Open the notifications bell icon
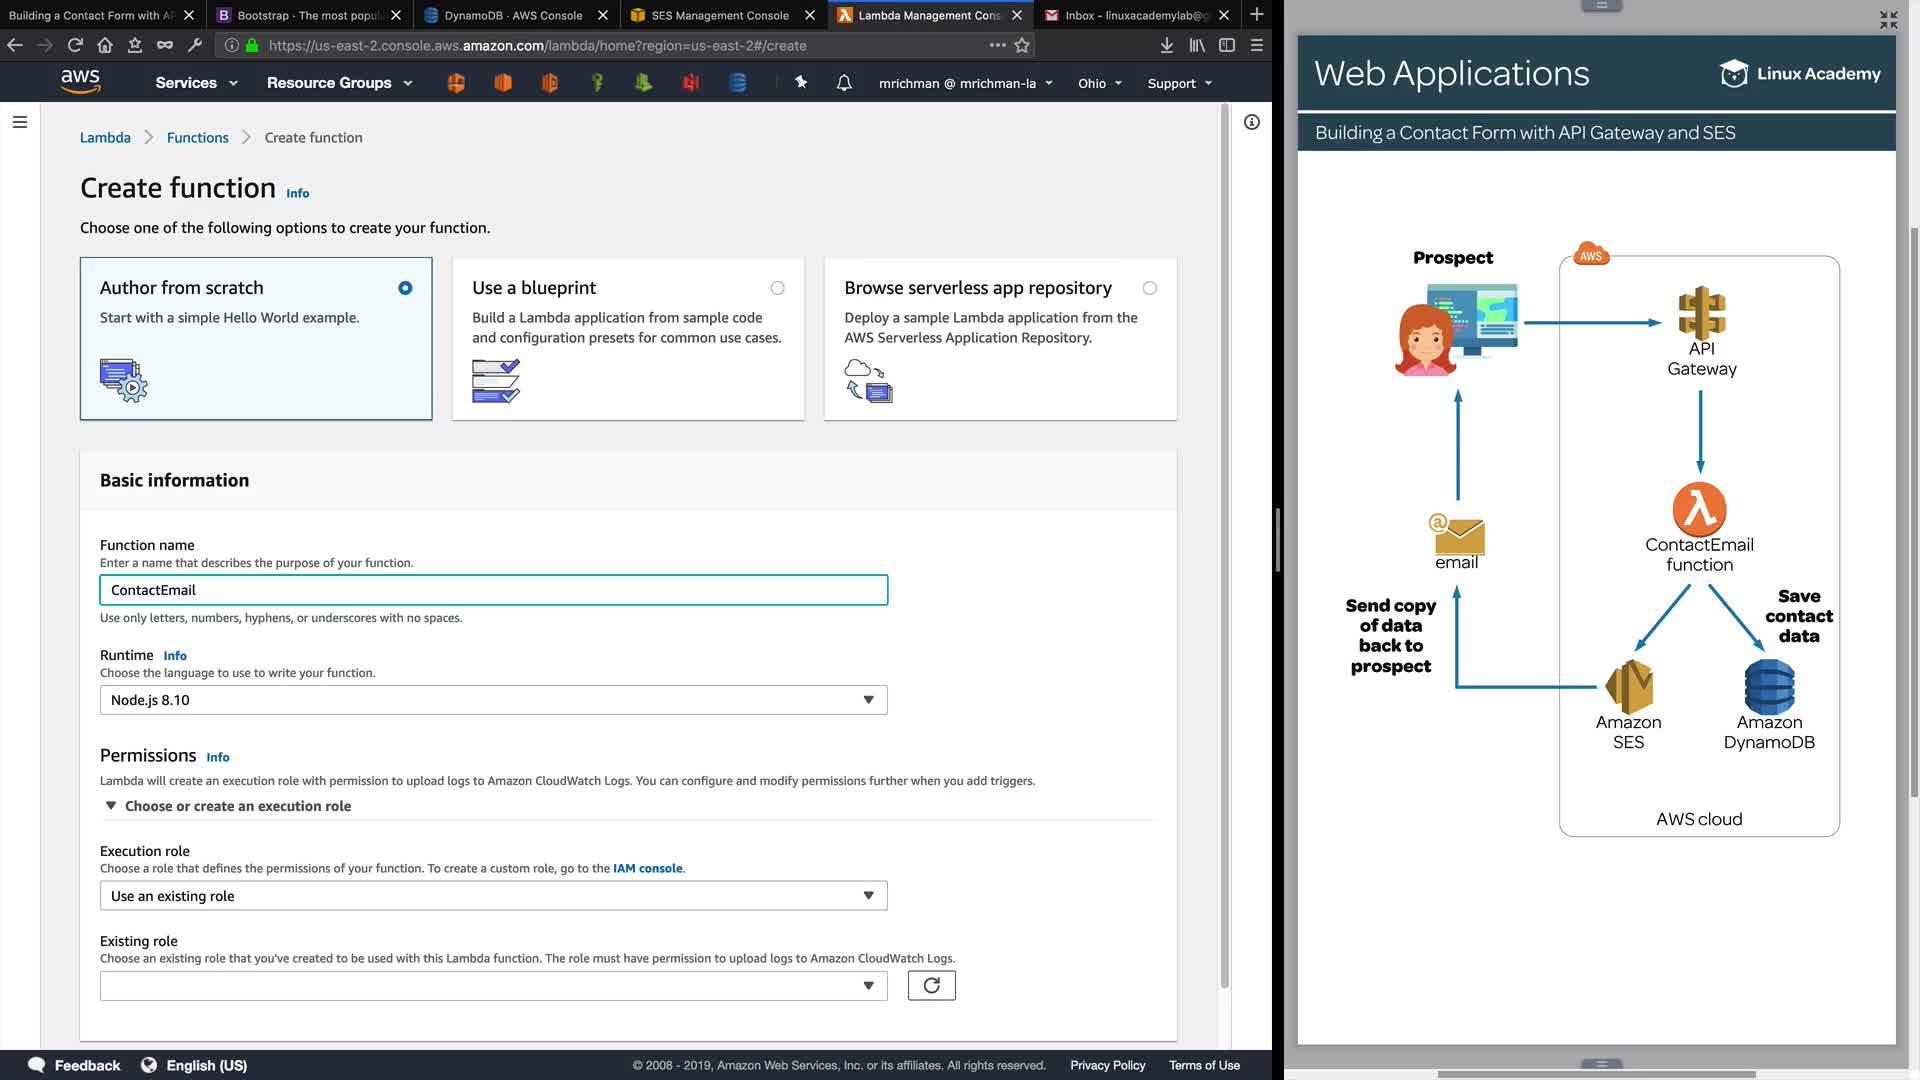This screenshot has width=1920, height=1080. 844,83
